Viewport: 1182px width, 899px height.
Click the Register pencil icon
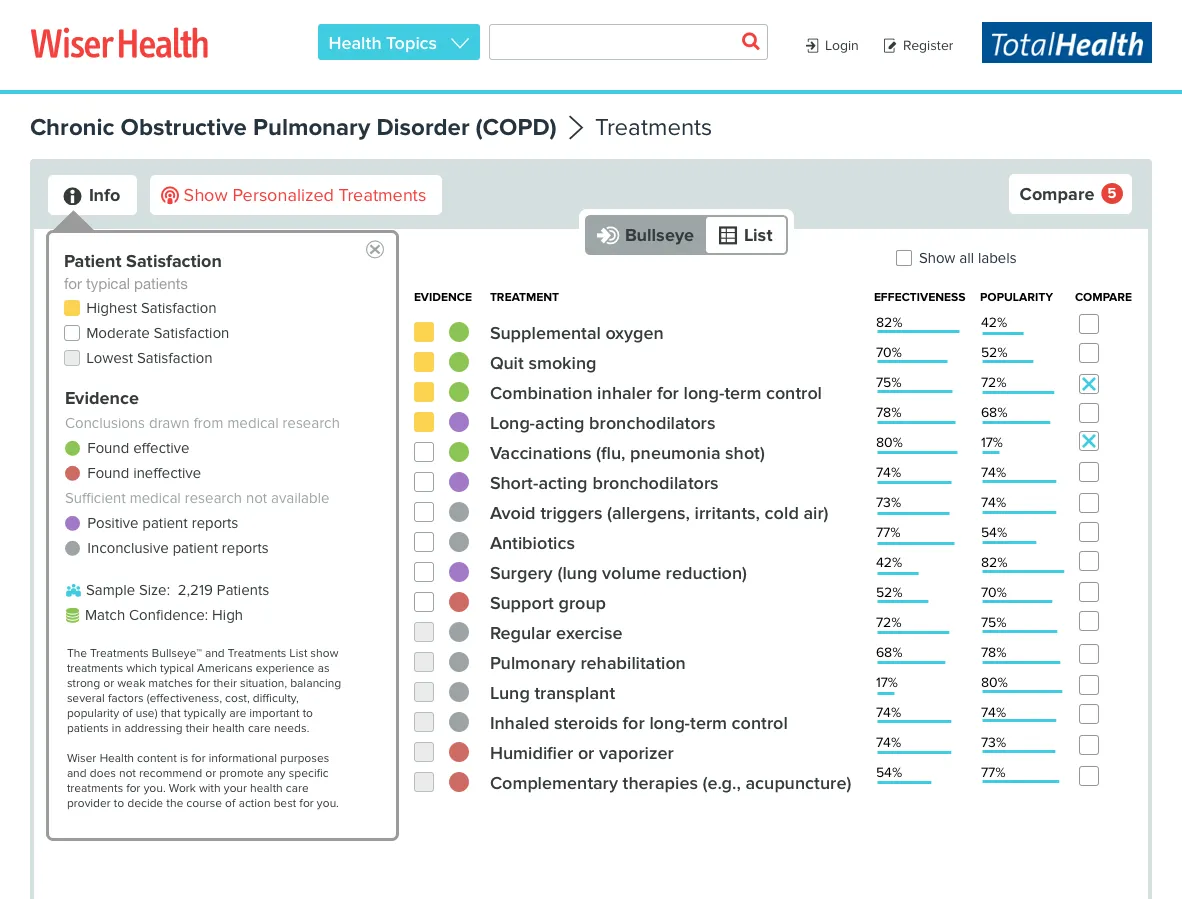[x=890, y=46]
